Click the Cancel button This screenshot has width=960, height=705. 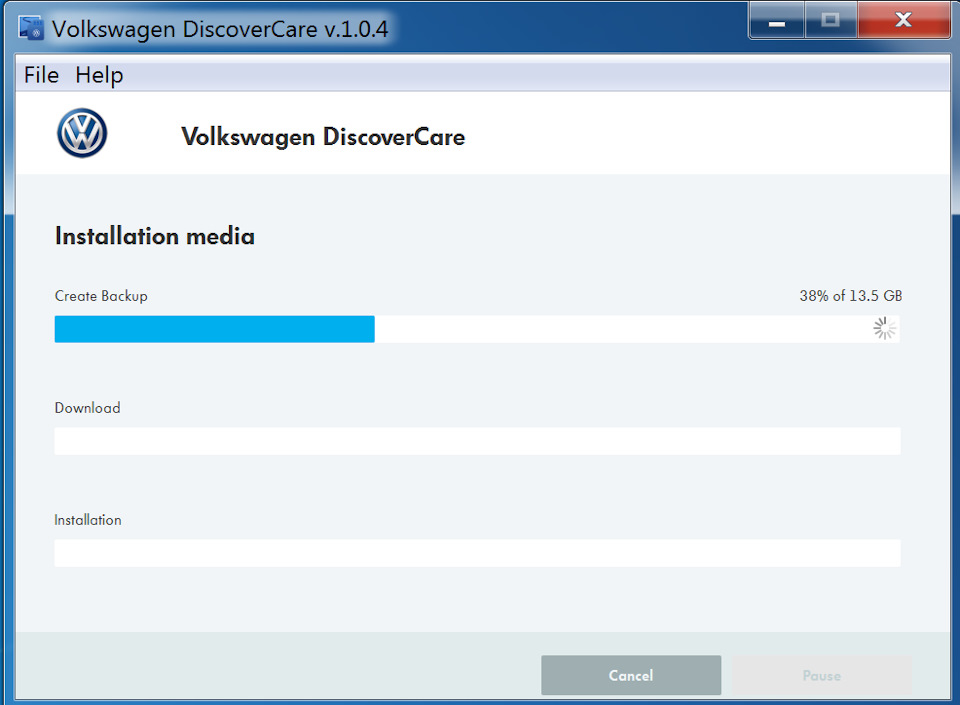pyautogui.click(x=631, y=675)
